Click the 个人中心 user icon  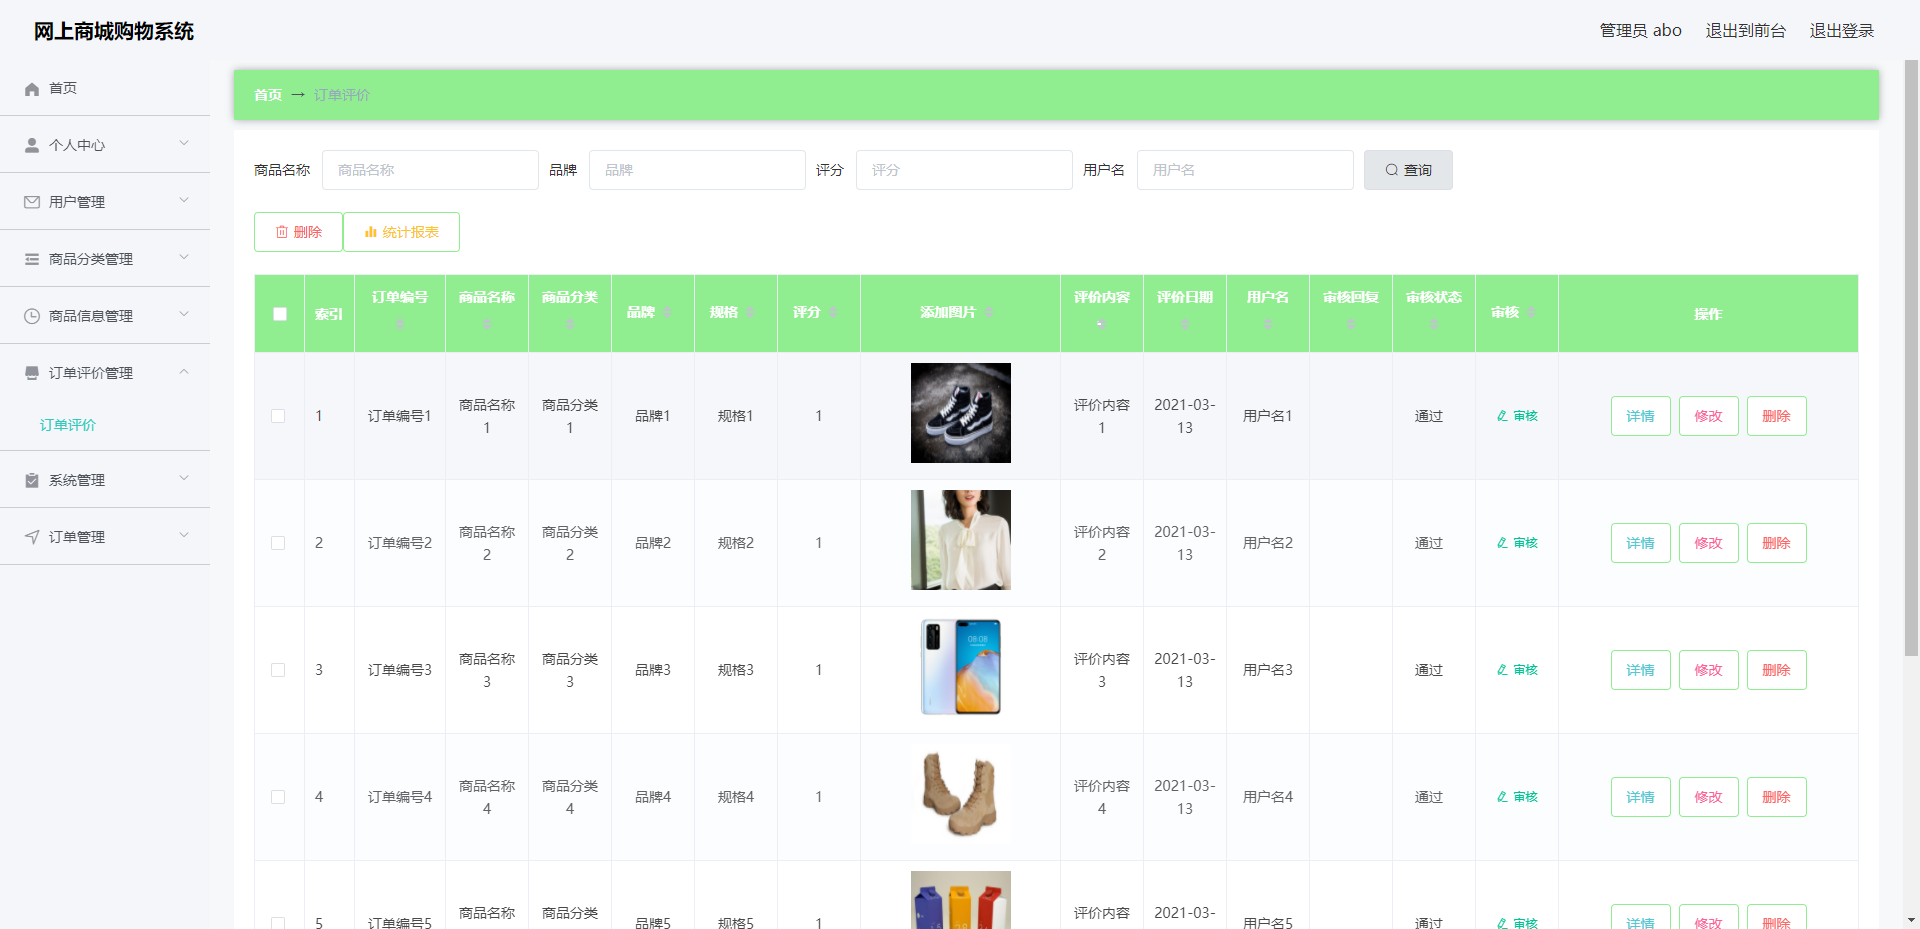point(32,145)
